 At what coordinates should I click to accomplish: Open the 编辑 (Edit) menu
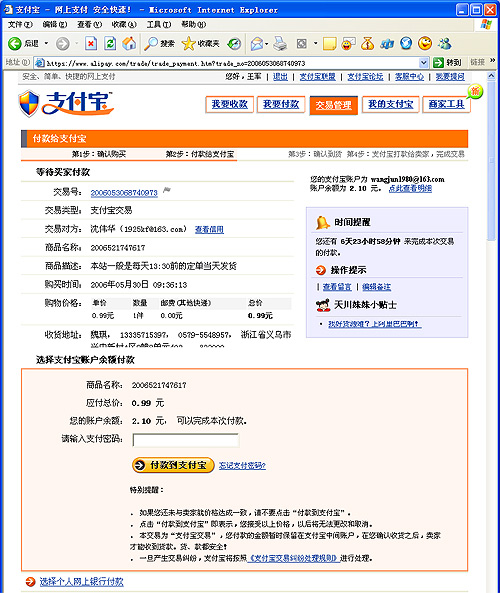point(55,25)
